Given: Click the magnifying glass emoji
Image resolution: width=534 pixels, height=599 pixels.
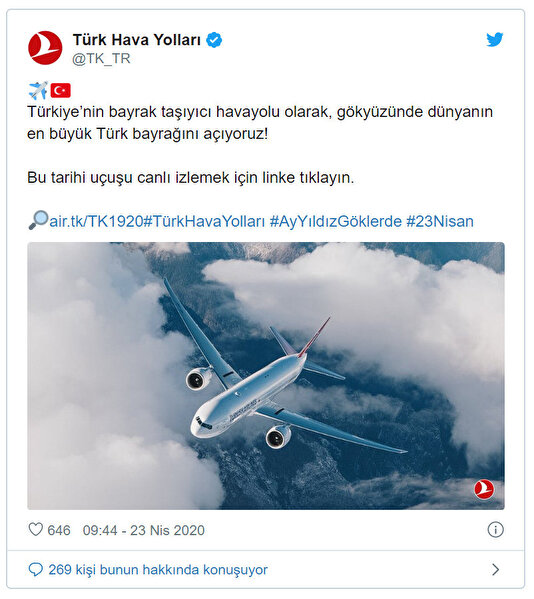Looking at the screenshot, I should pos(38,220).
